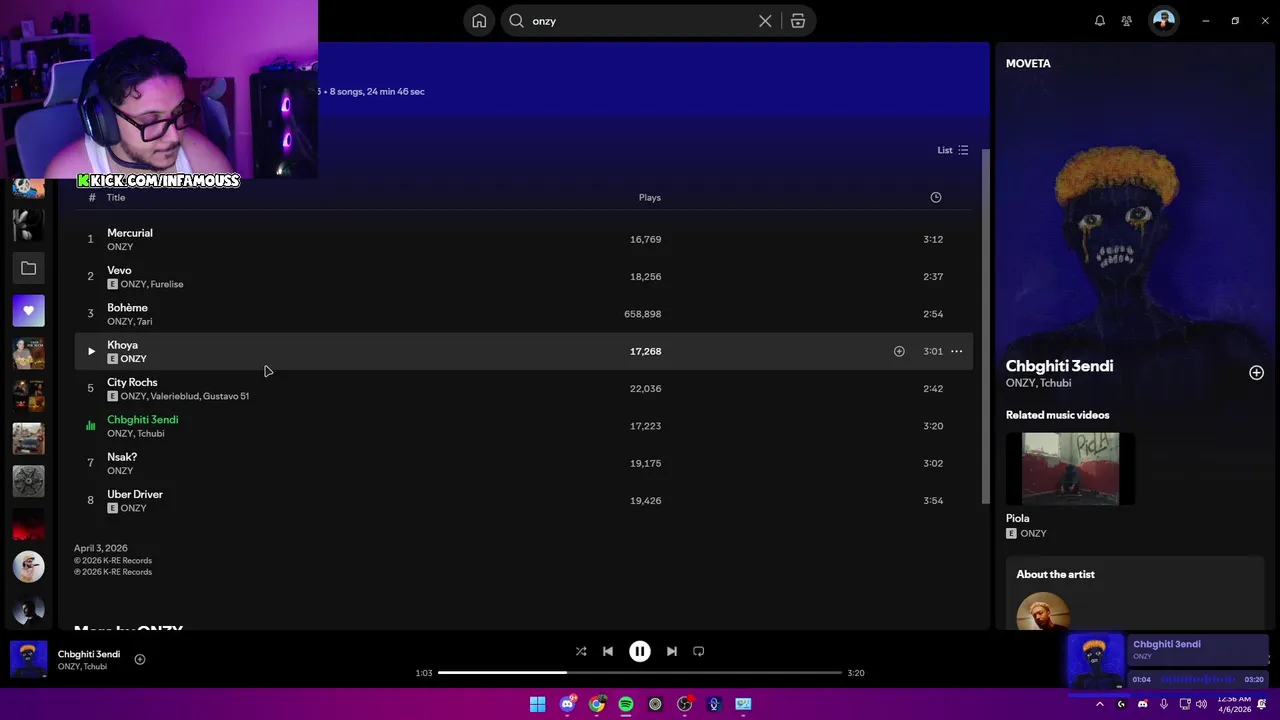Open Spotify from the taskbar
1280x720 pixels.
(x=626, y=704)
